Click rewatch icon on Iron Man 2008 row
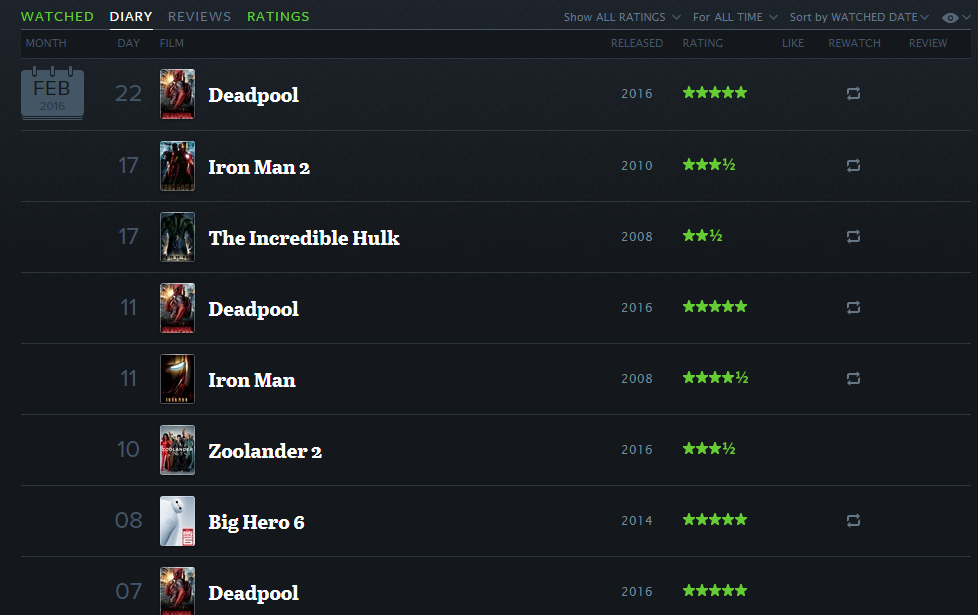 click(x=853, y=379)
